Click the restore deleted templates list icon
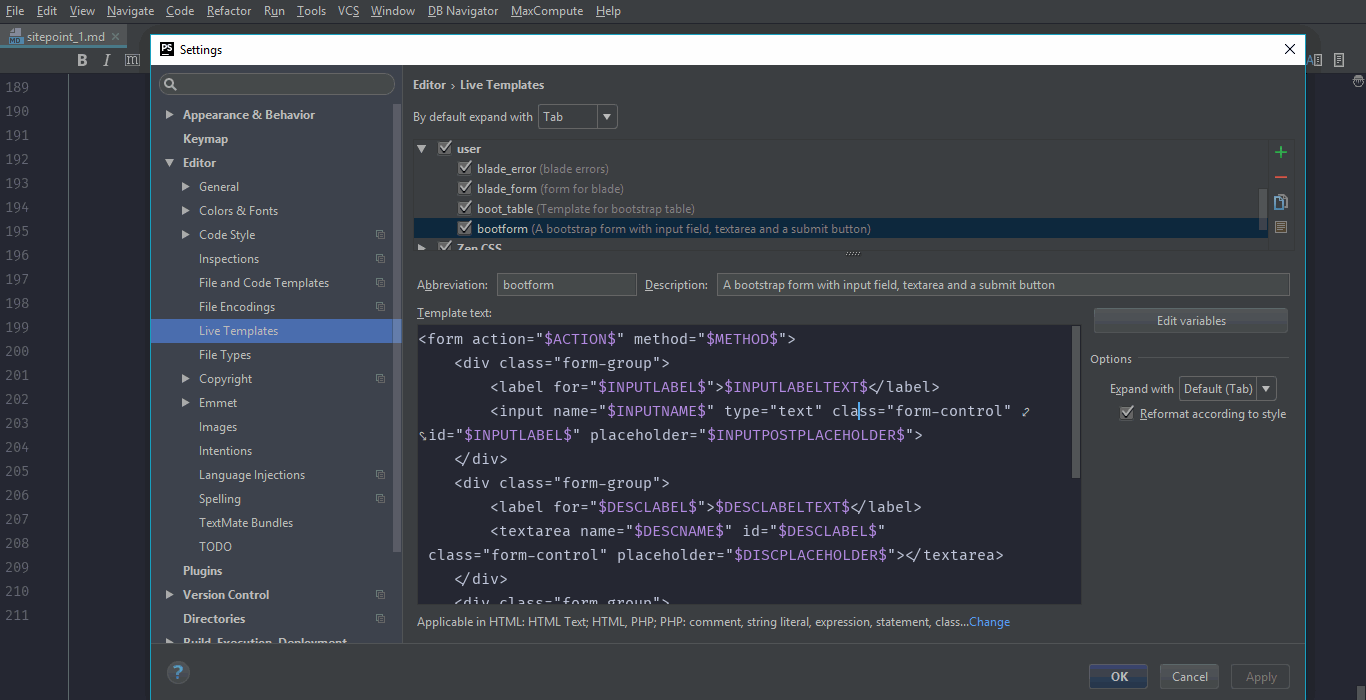Image resolution: width=1366 pixels, height=700 pixels. [1281, 227]
